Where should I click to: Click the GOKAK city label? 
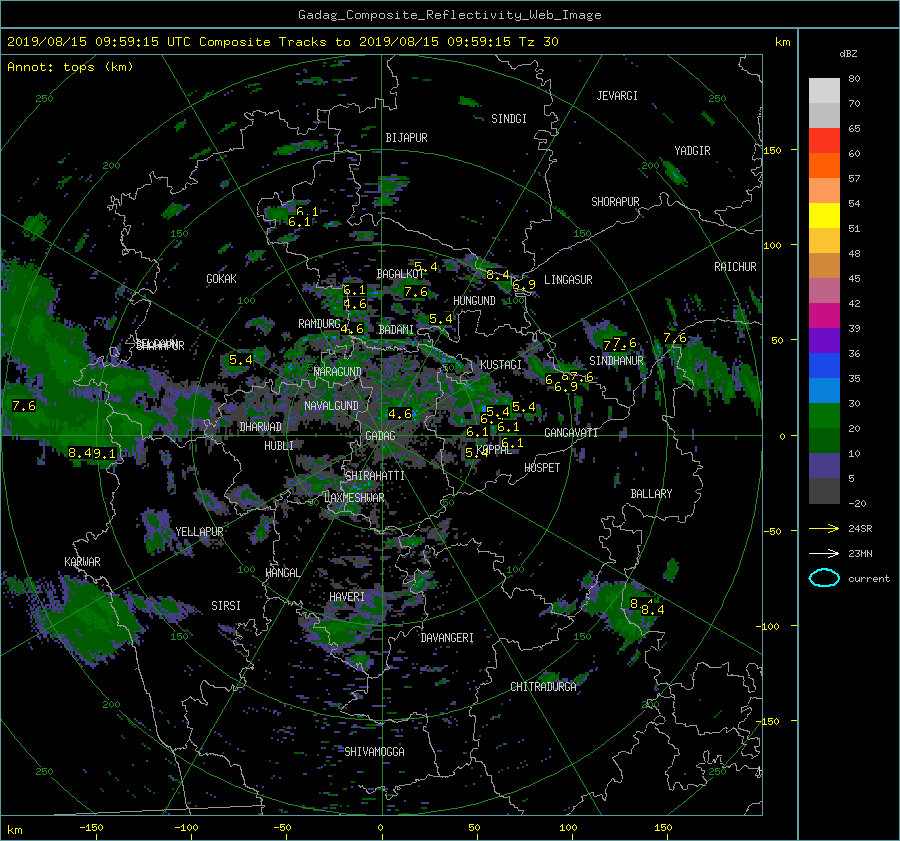[221, 279]
